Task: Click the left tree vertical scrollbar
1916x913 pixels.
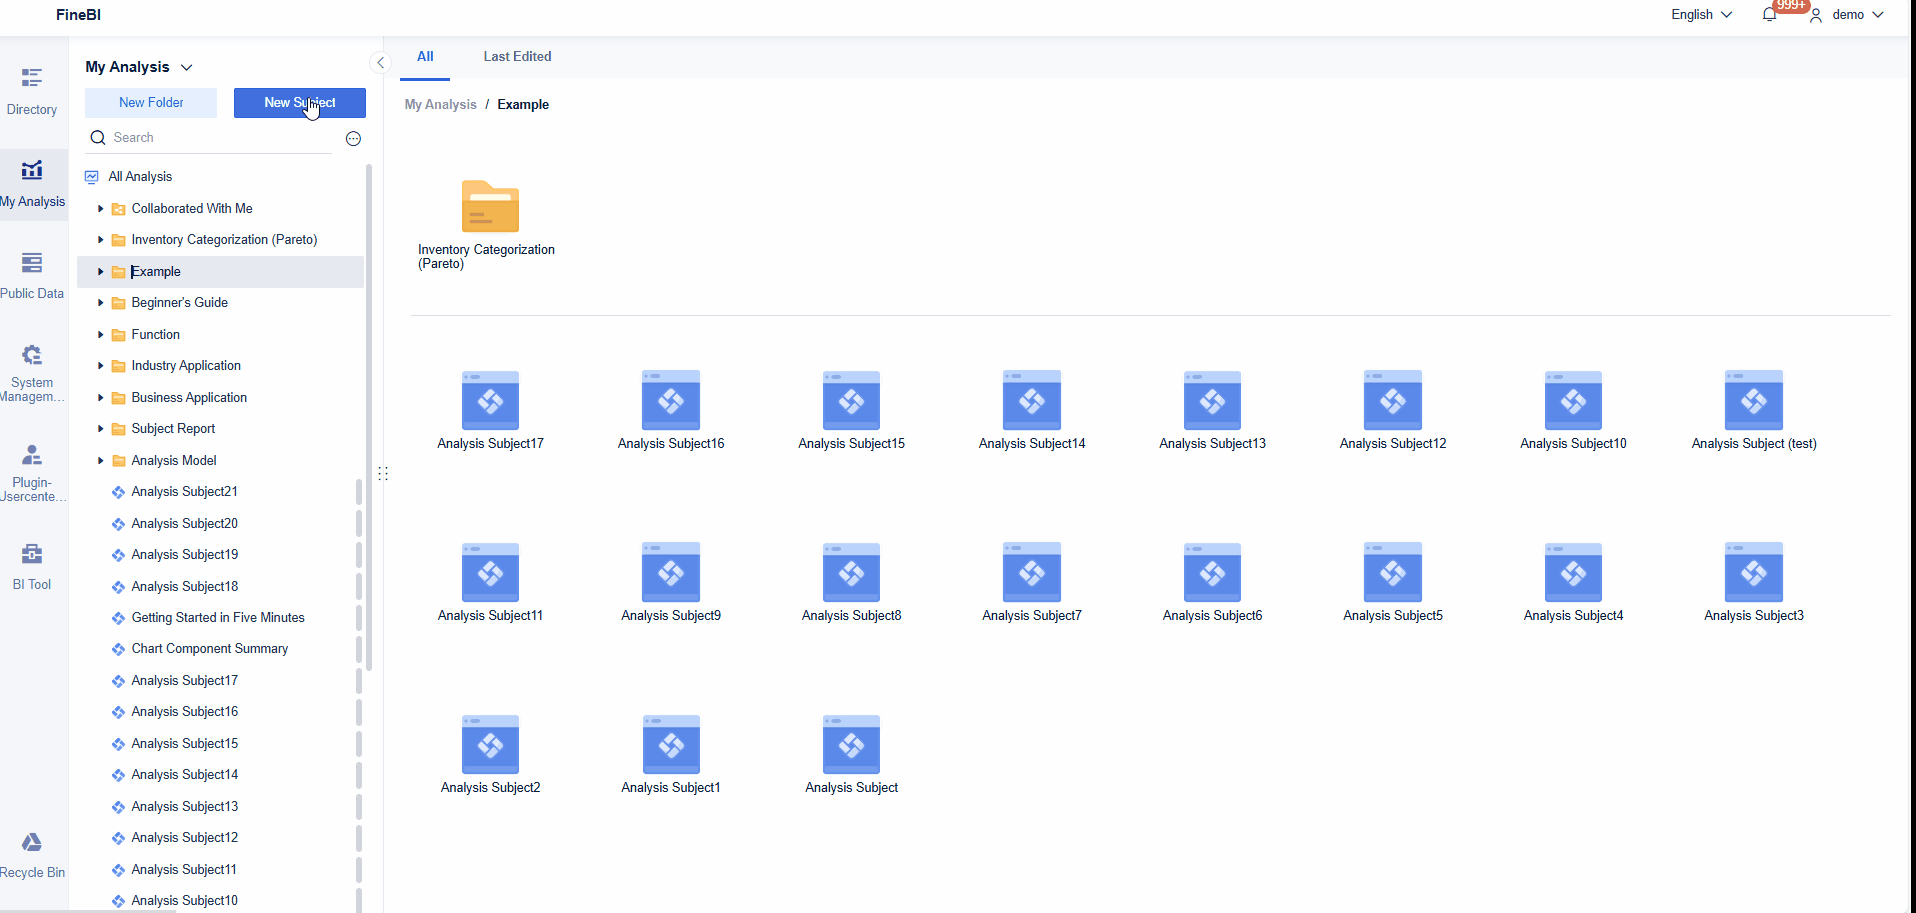Action: click(x=369, y=417)
